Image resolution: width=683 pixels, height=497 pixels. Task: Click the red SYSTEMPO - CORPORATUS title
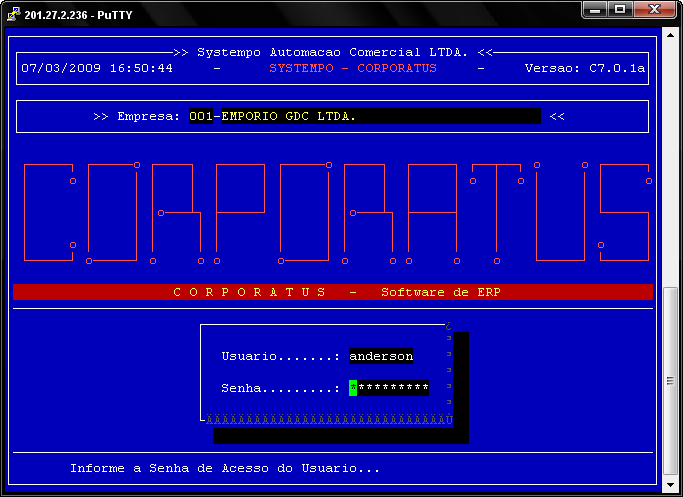pyautogui.click(x=353, y=68)
